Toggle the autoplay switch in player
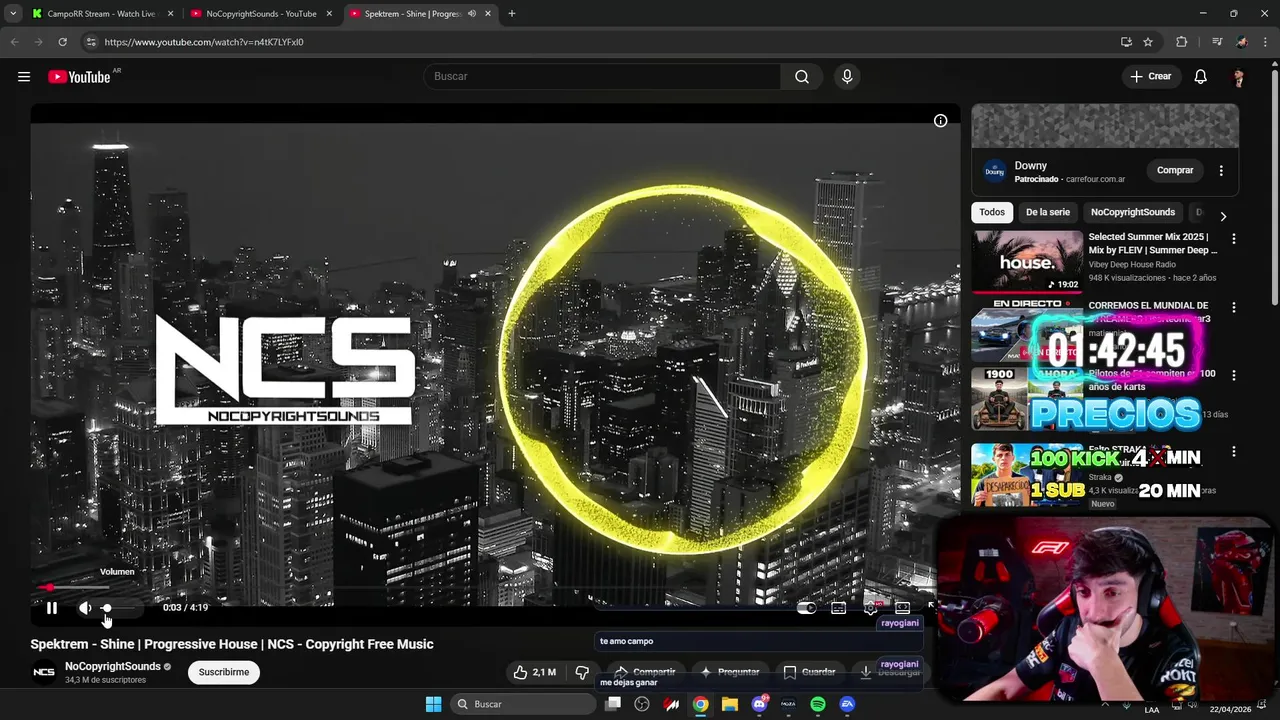Screen dimensions: 1280x720 tap(807, 608)
